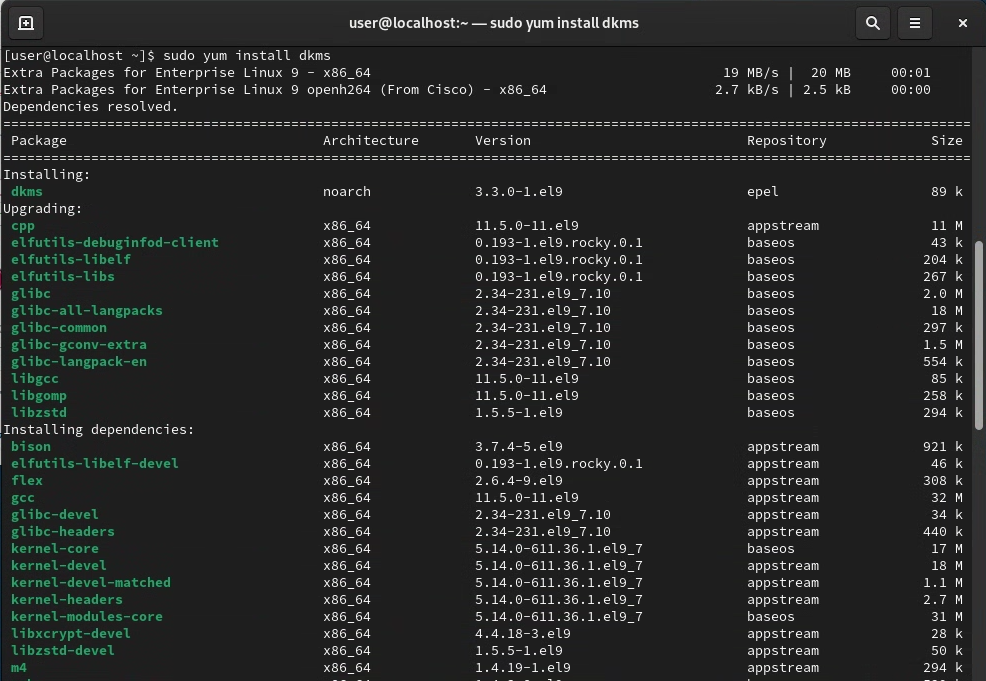This screenshot has height=681, width=986.
Task: Click the window title text
Action: pyautogui.click(x=494, y=23)
